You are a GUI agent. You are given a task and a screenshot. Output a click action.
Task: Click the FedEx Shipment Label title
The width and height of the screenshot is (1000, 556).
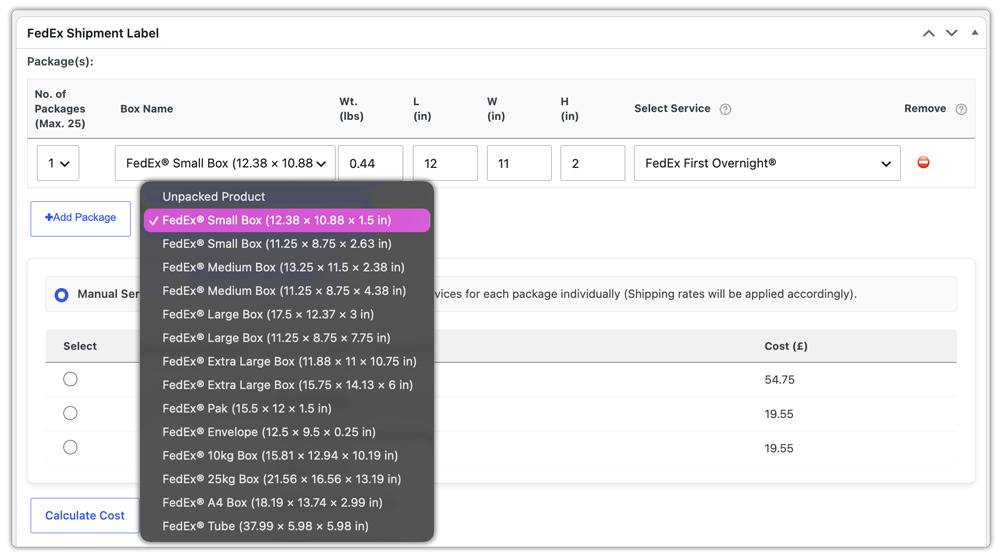pyautogui.click(x=93, y=33)
